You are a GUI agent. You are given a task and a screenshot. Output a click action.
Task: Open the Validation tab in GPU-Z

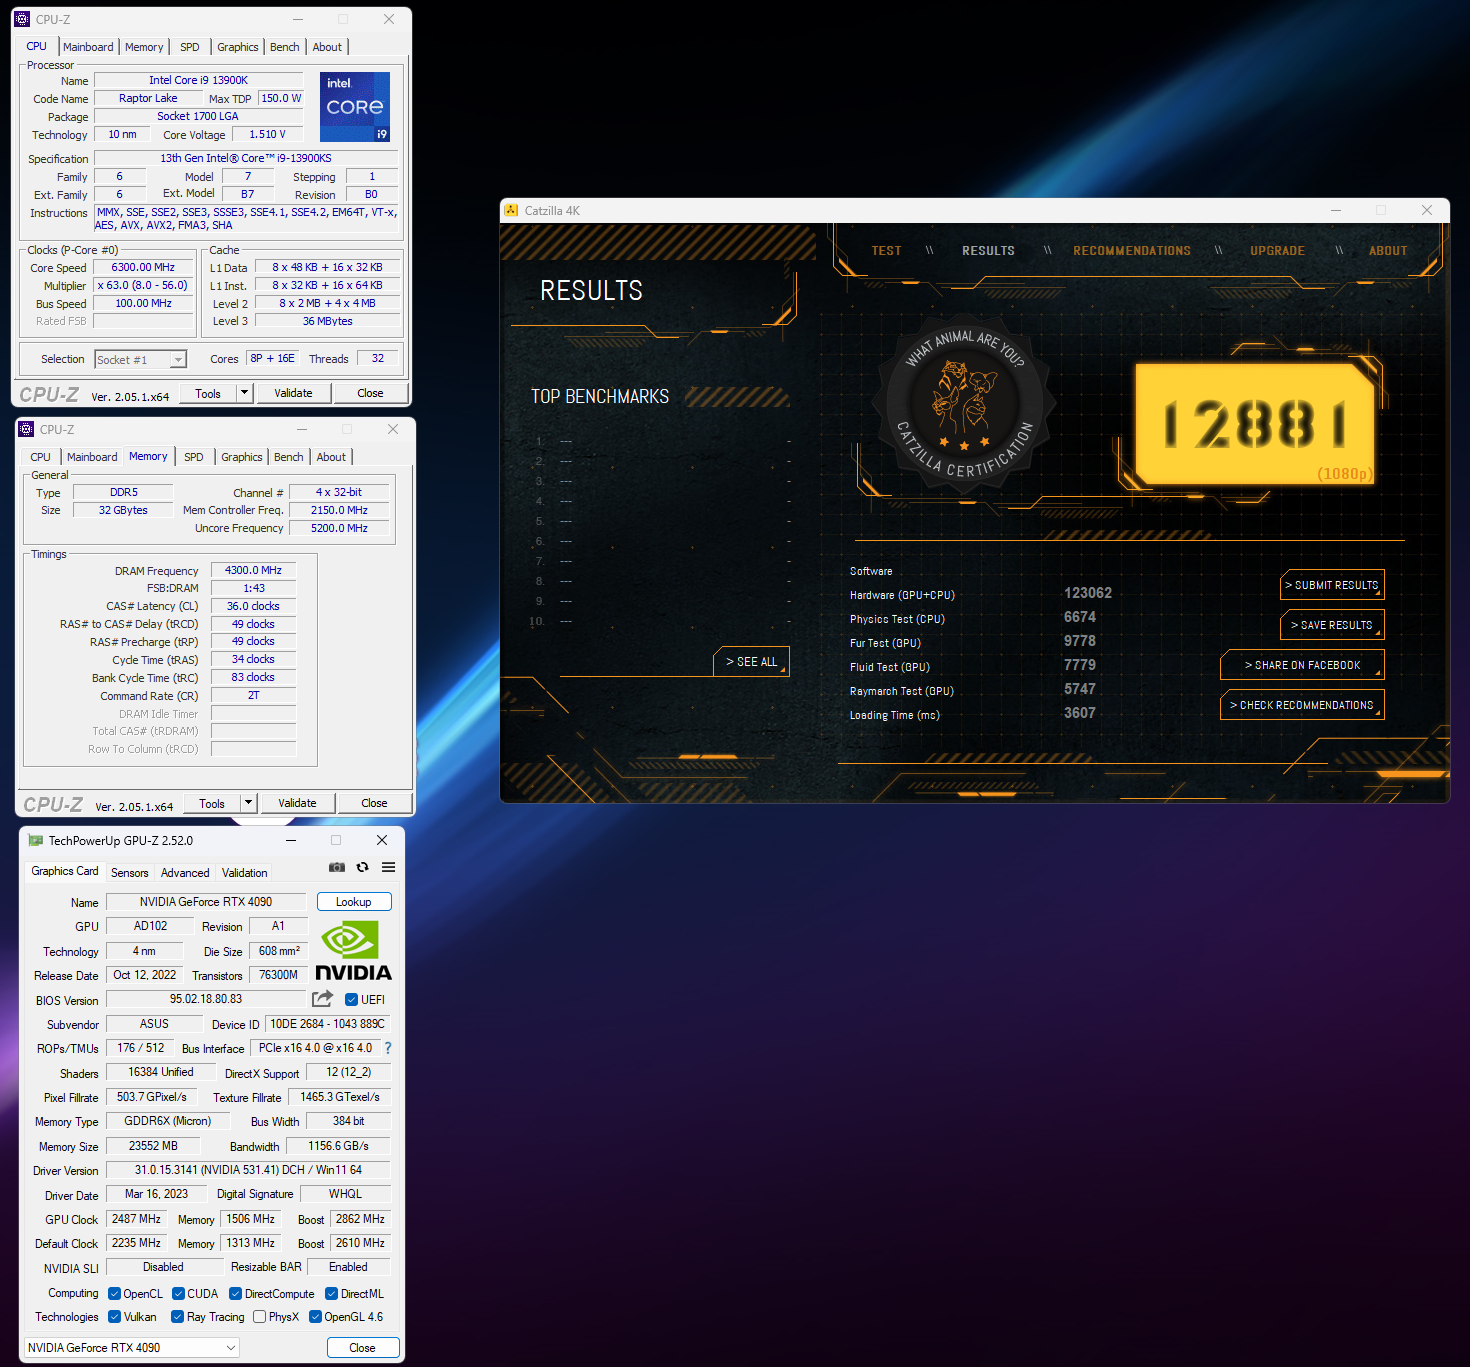245,873
